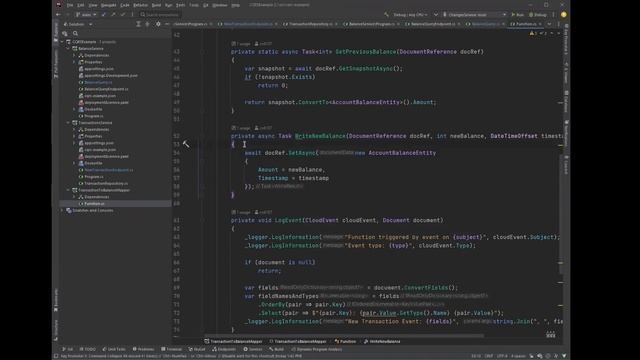Open the File menu

pos(70,5)
